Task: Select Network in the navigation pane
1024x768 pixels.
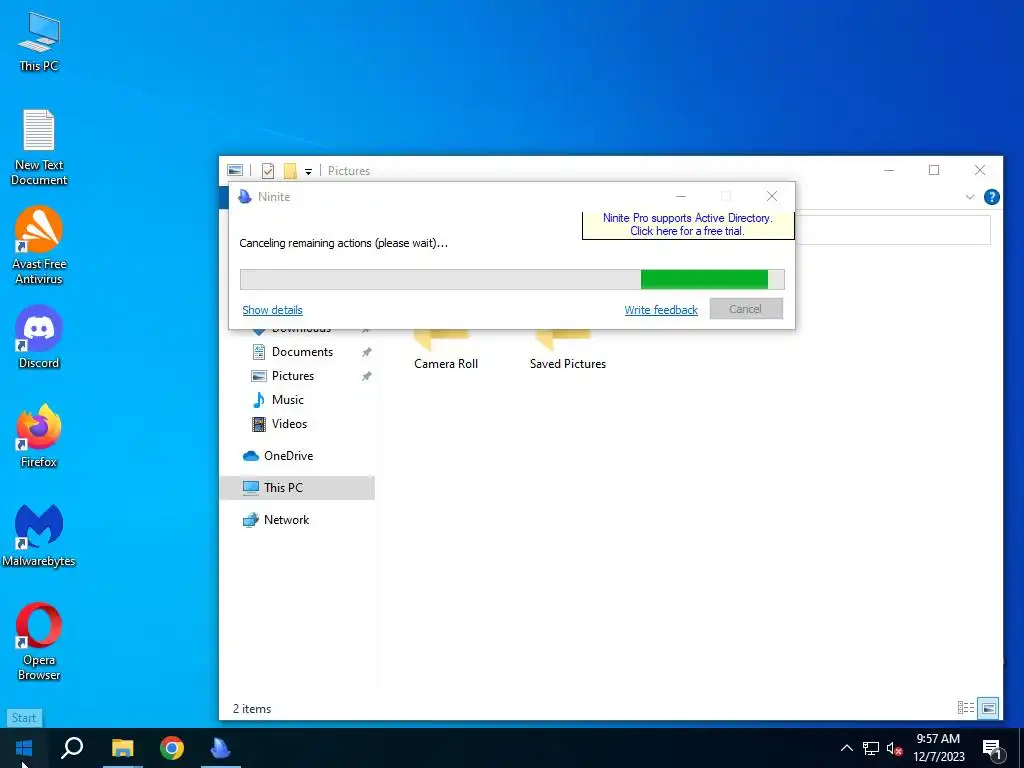Action: point(286,520)
